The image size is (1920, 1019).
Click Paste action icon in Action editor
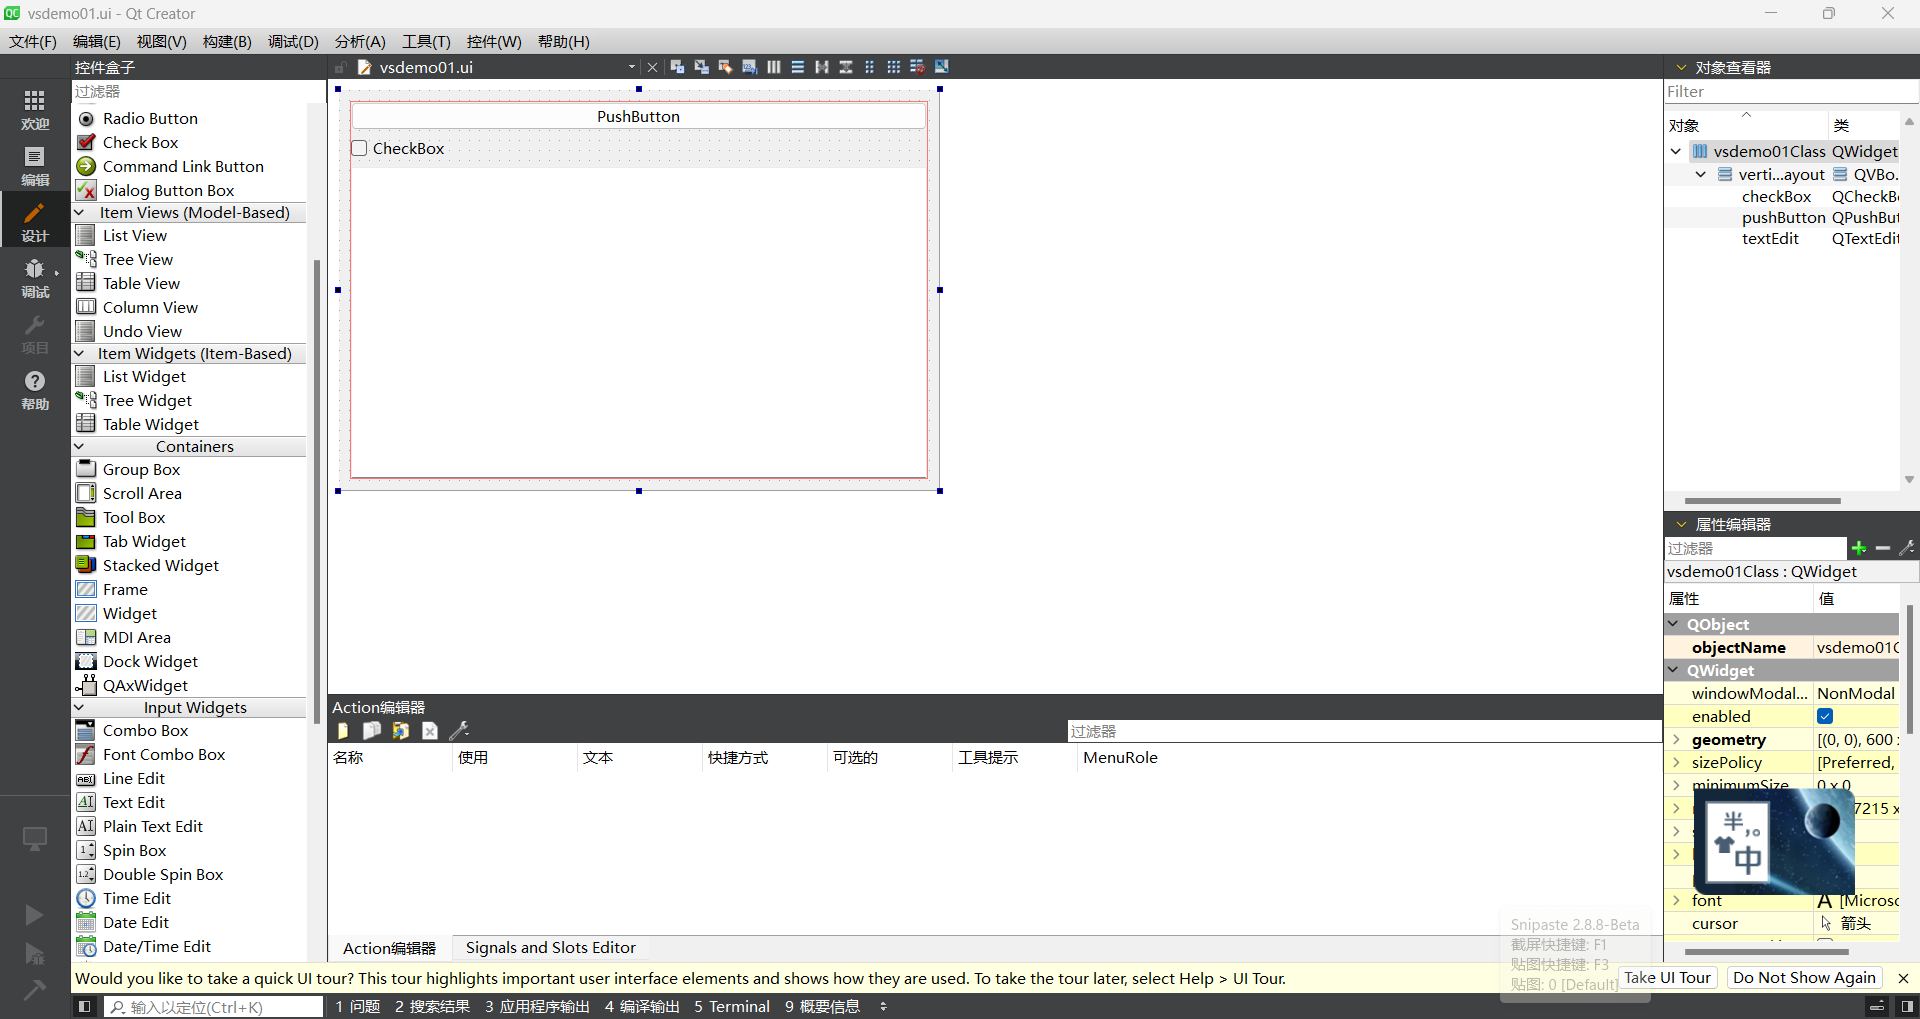[401, 731]
